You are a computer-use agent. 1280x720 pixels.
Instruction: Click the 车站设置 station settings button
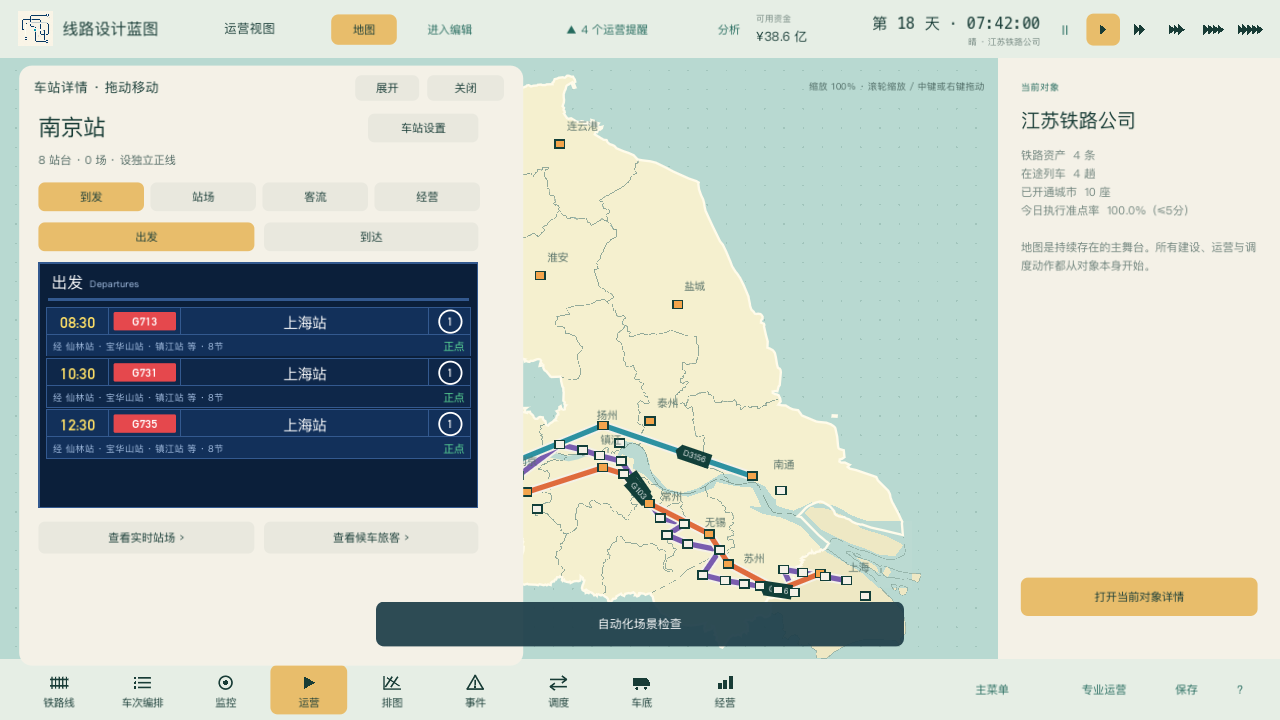pyautogui.click(x=423, y=128)
